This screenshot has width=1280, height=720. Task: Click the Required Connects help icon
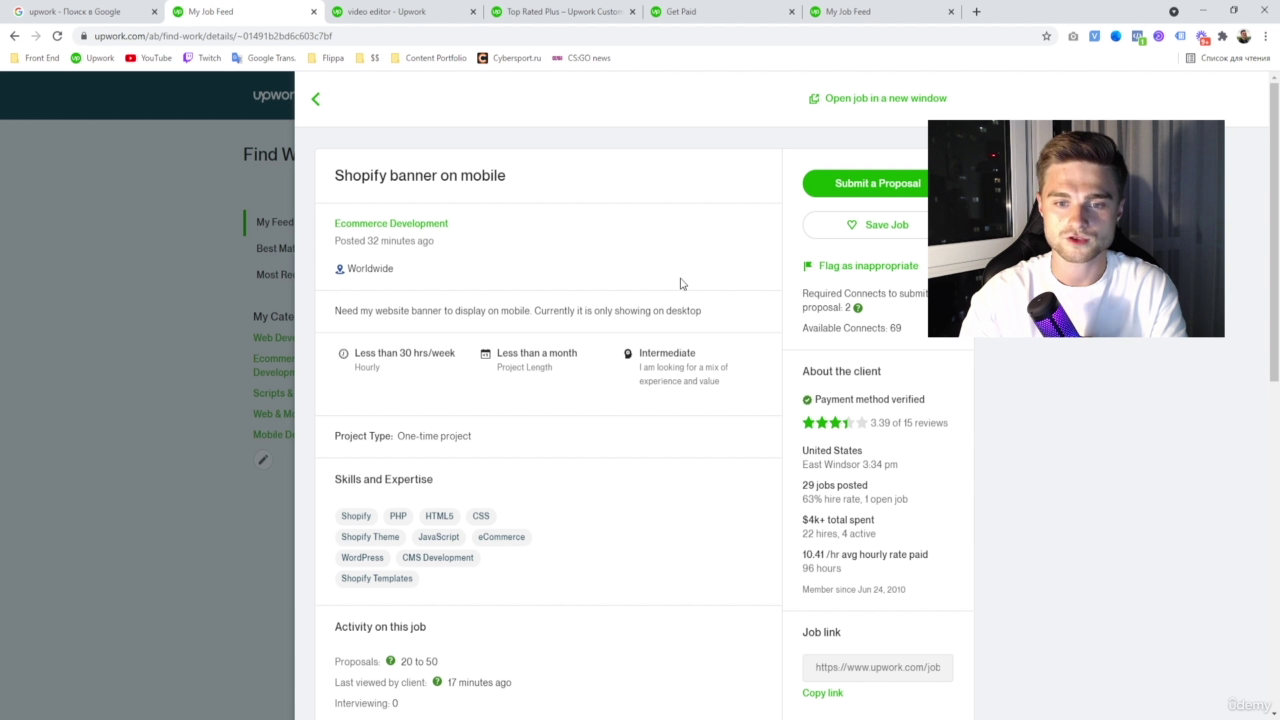[x=858, y=308]
